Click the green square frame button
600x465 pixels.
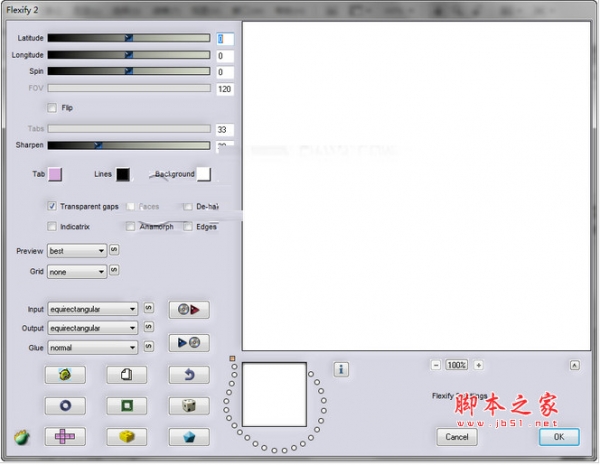(x=127, y=406)
